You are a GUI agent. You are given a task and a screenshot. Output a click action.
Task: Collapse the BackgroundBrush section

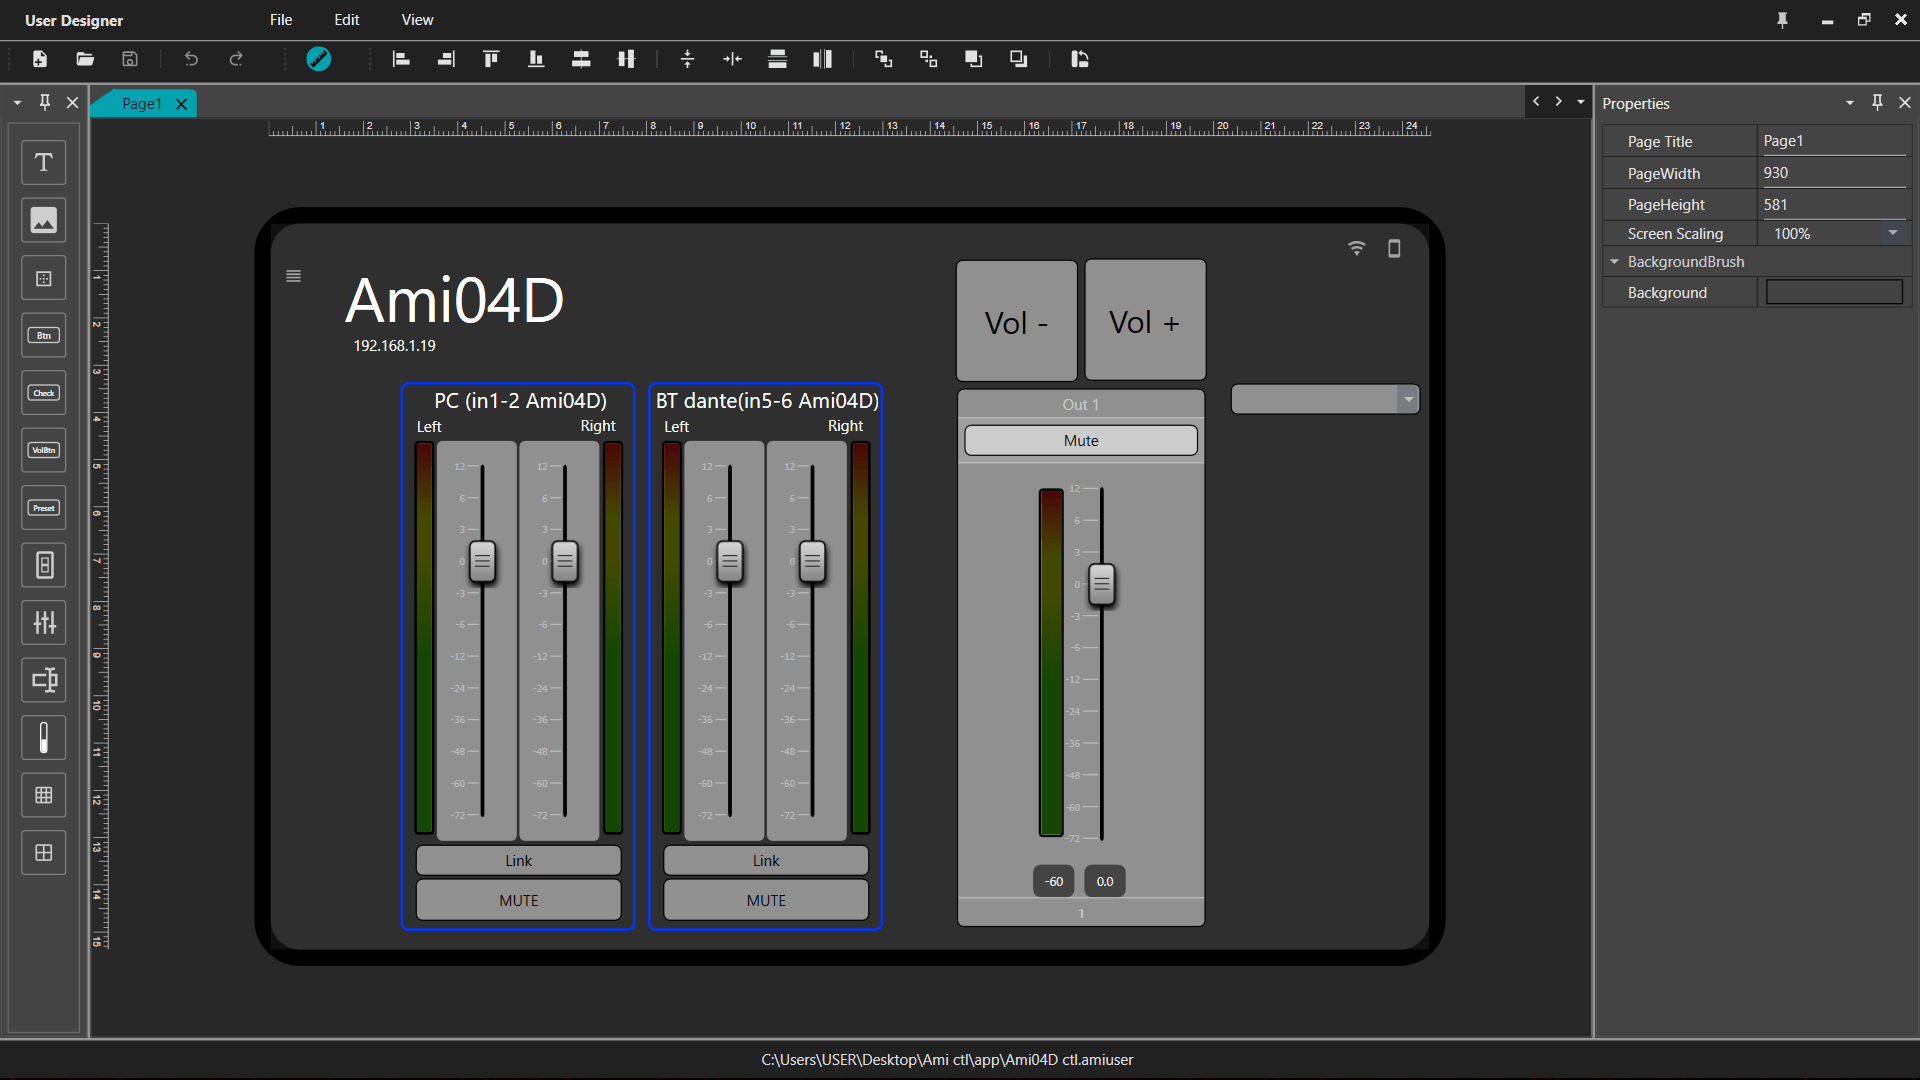tap(1614, 262)
